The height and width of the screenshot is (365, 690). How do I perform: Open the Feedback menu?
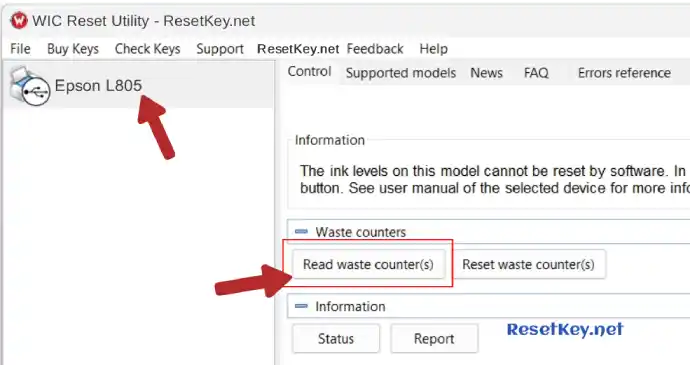(375, 48)
